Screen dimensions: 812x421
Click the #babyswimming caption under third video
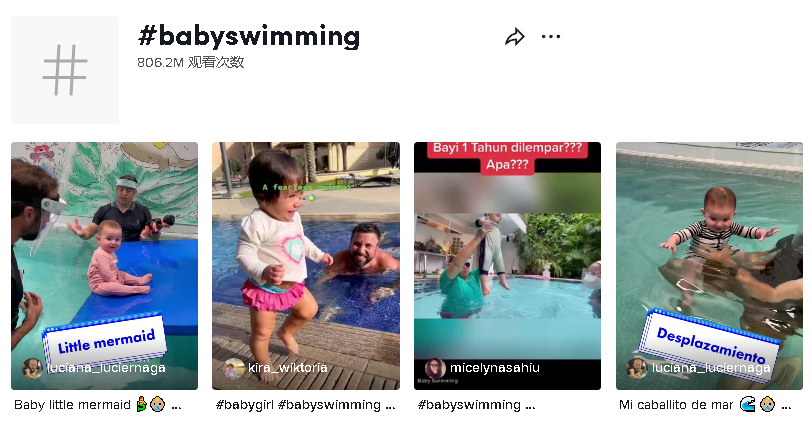[469, 405]
